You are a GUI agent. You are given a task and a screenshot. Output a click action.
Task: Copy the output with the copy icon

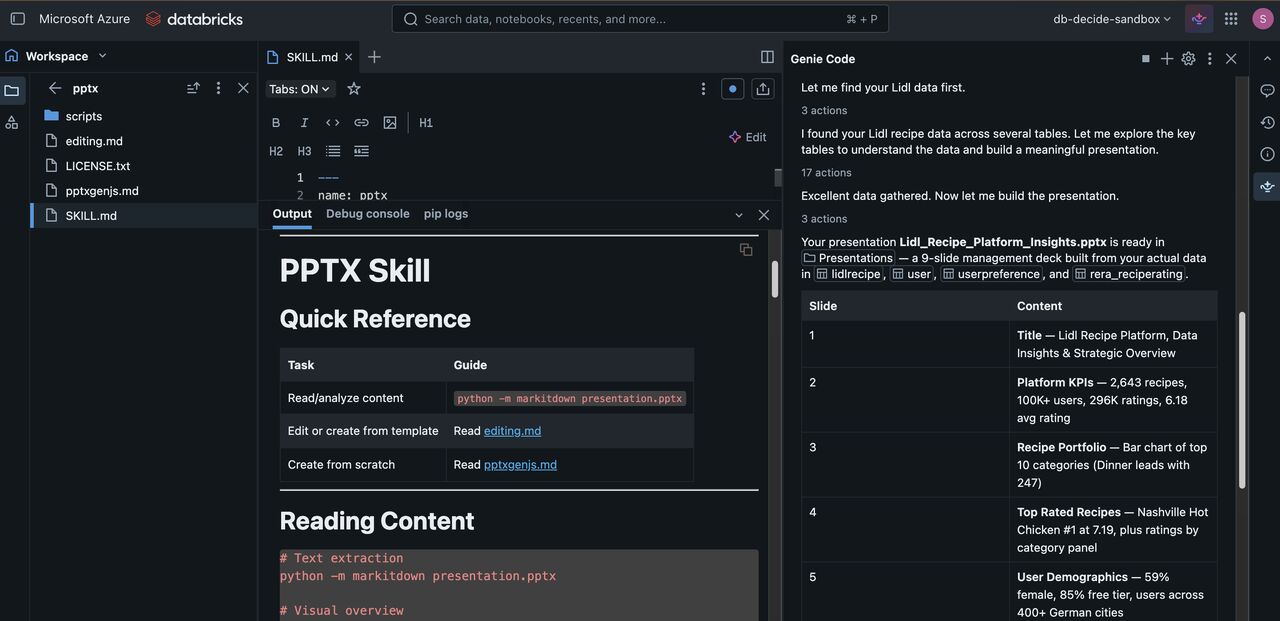pyautogui.click(x=745, y=249)
